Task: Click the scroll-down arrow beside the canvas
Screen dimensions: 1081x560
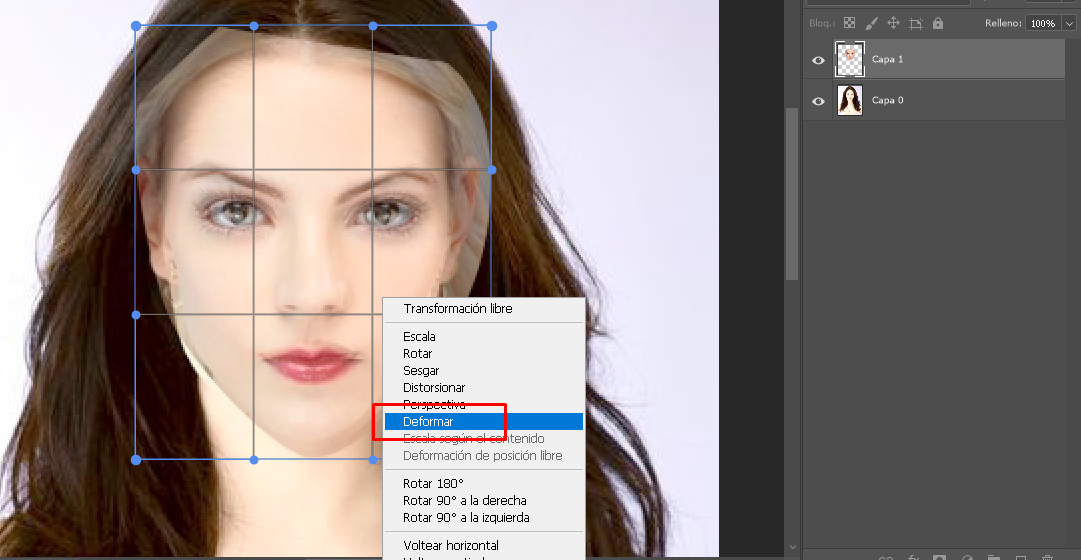Action: pyautogui.click(x=792, y=547)
